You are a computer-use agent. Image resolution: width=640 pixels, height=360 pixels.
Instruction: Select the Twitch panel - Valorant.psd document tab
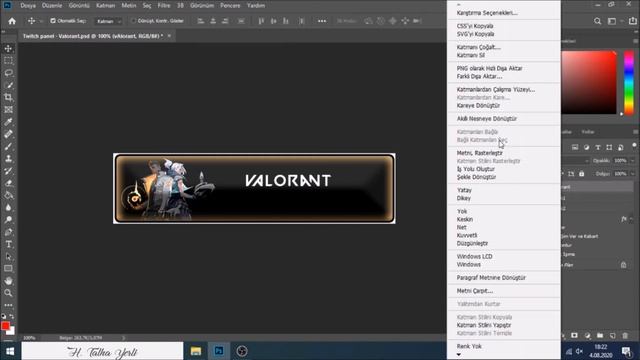(x=93, y=36)
